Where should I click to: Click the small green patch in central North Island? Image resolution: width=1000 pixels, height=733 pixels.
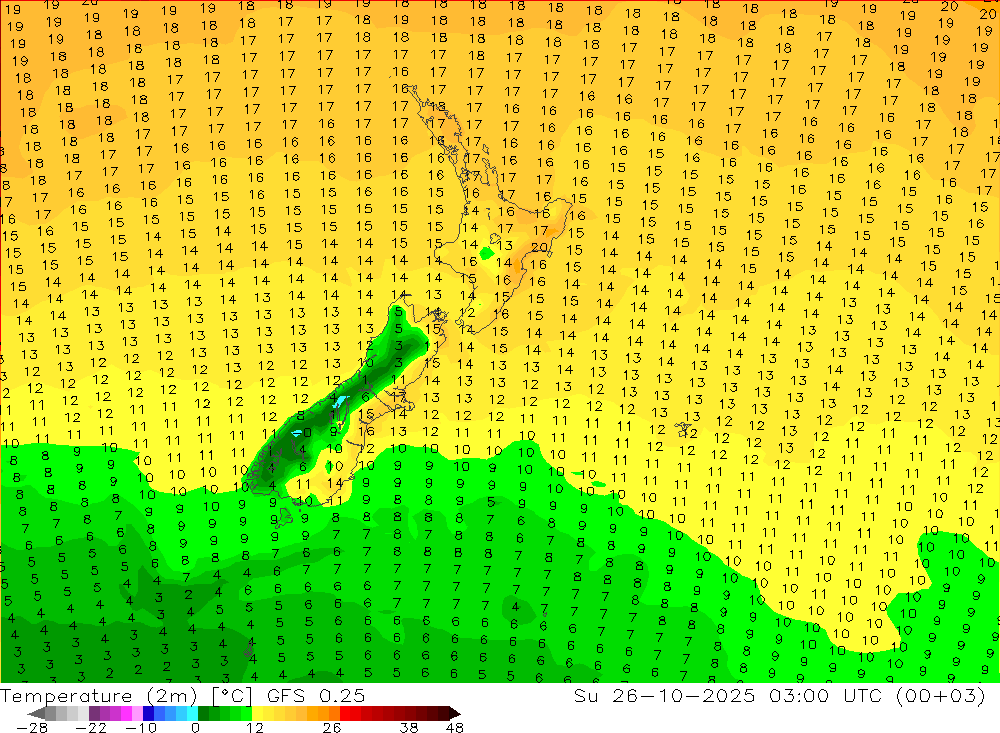[486, 253]
